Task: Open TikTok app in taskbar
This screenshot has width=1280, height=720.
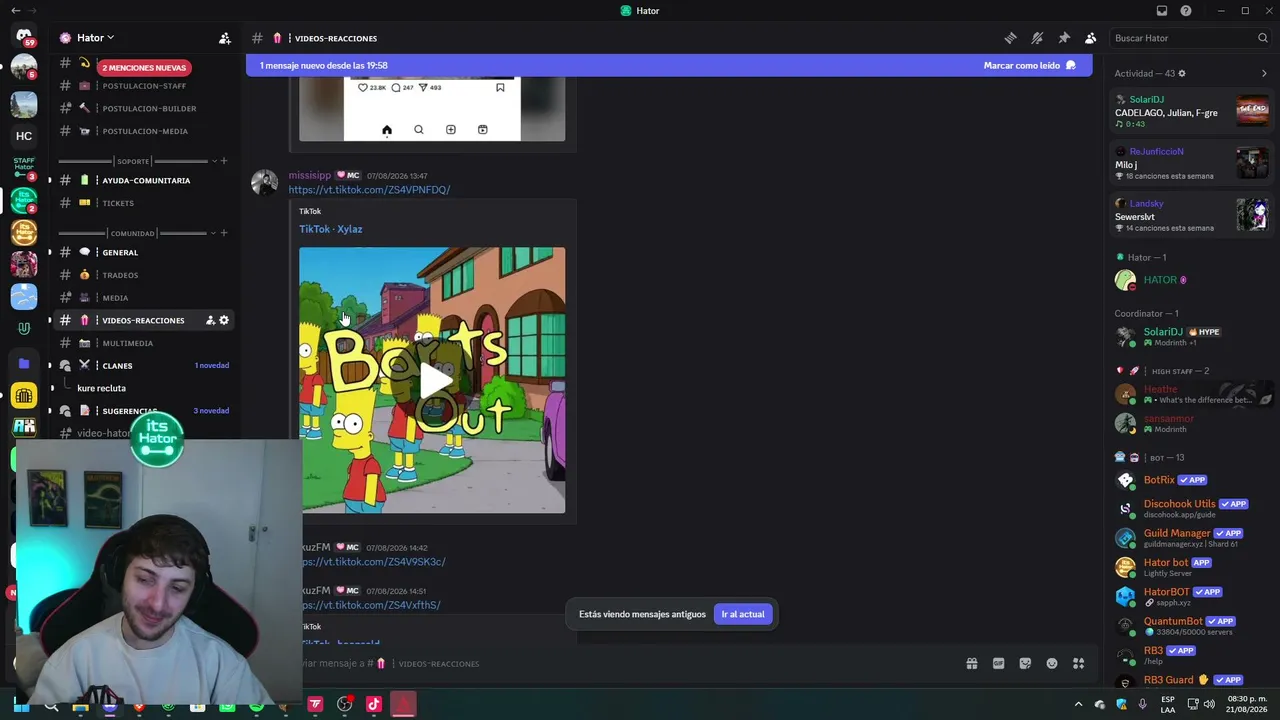Action: [x=374, y=704]
